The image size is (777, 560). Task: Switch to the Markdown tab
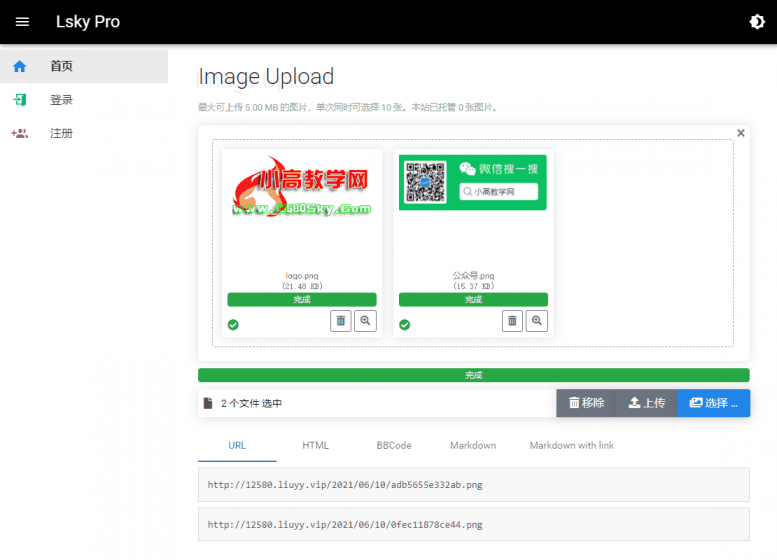tap(473, 446)
